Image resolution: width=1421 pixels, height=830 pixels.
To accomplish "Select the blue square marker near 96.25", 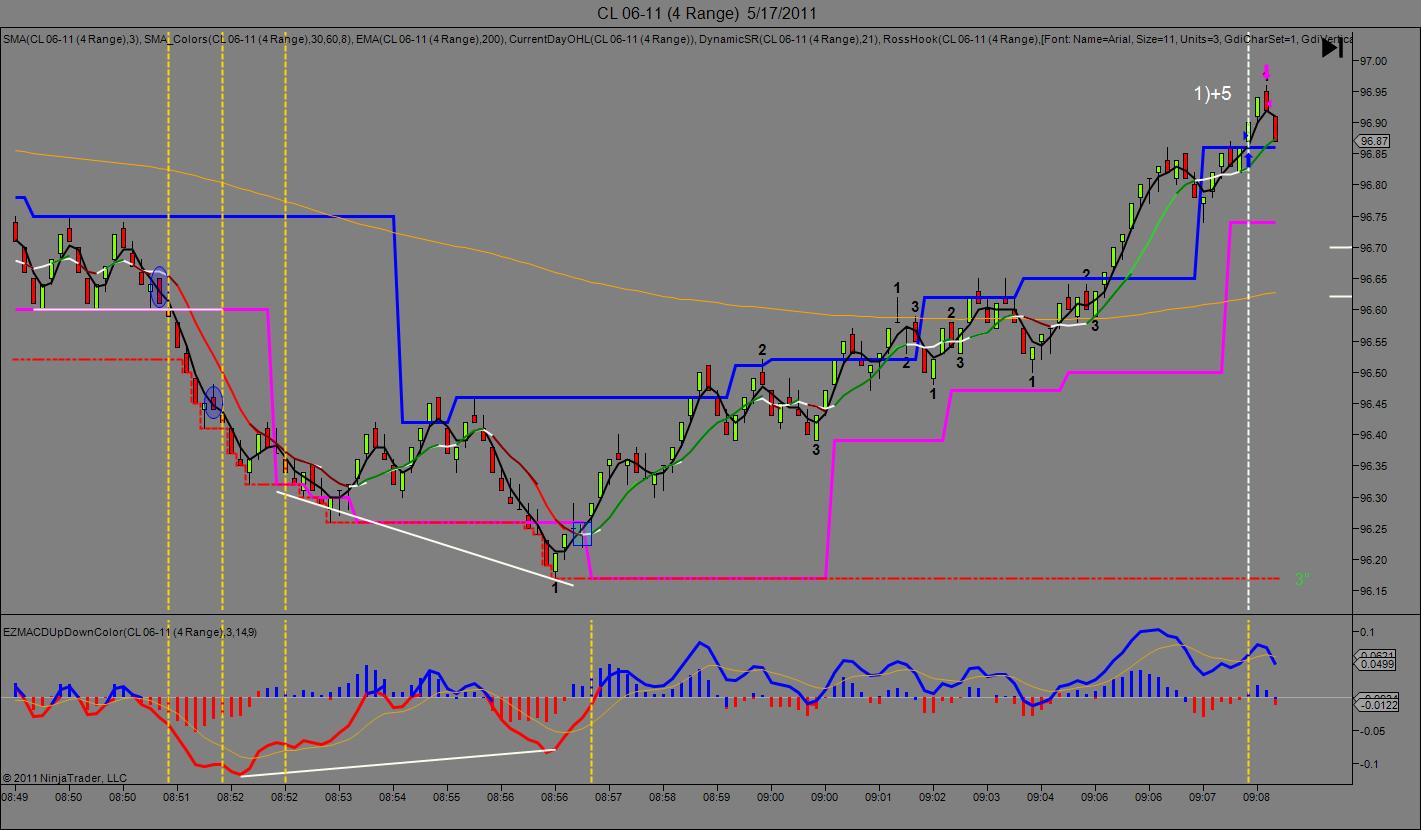I will tap(582, 533).
